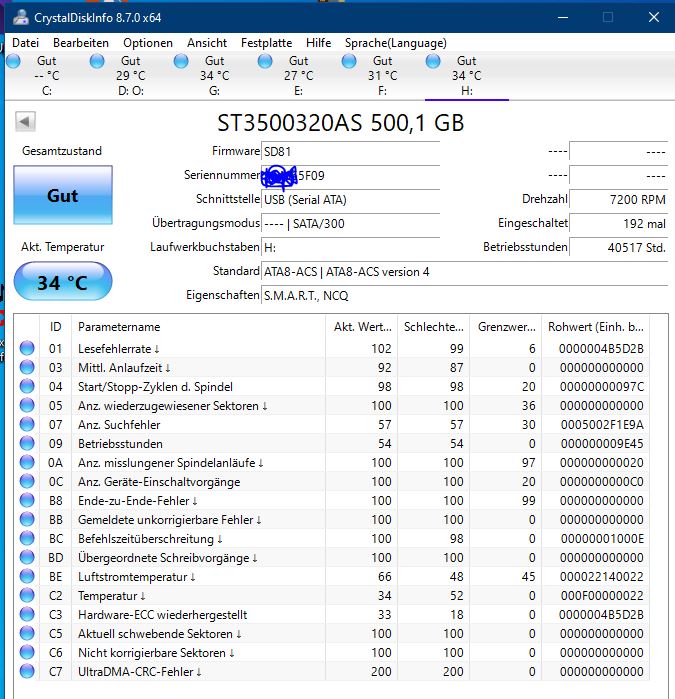Click raw value 000022140022

[602, 576]
